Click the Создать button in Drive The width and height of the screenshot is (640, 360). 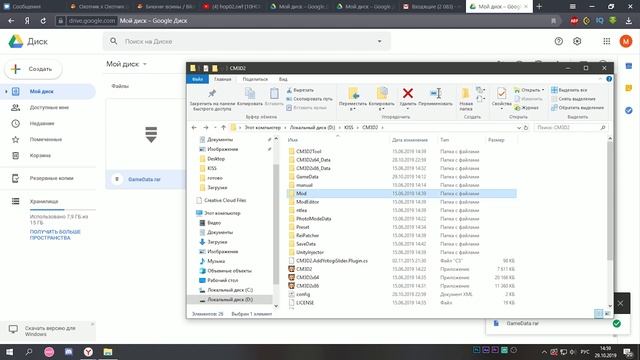[33, 69]
